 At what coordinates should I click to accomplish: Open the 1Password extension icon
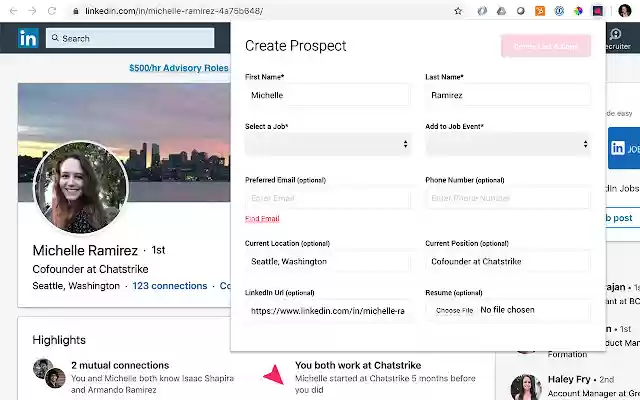coord(559,11)
